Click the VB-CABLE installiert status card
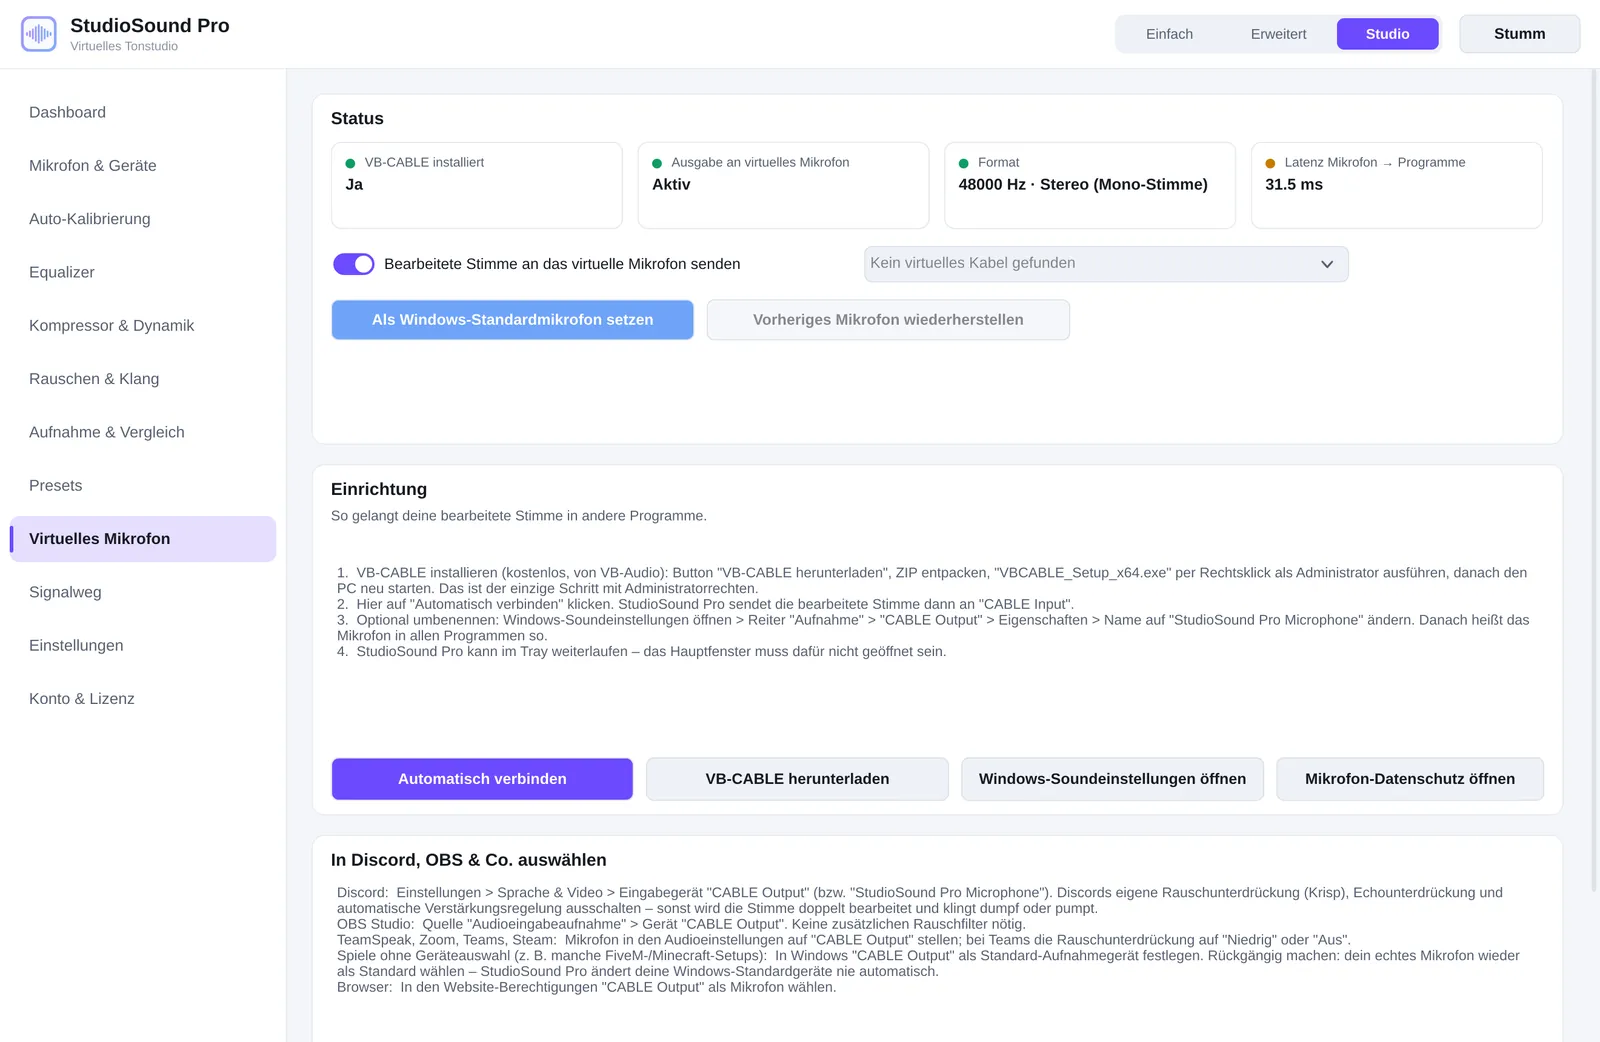 click(x=477, y=185)
